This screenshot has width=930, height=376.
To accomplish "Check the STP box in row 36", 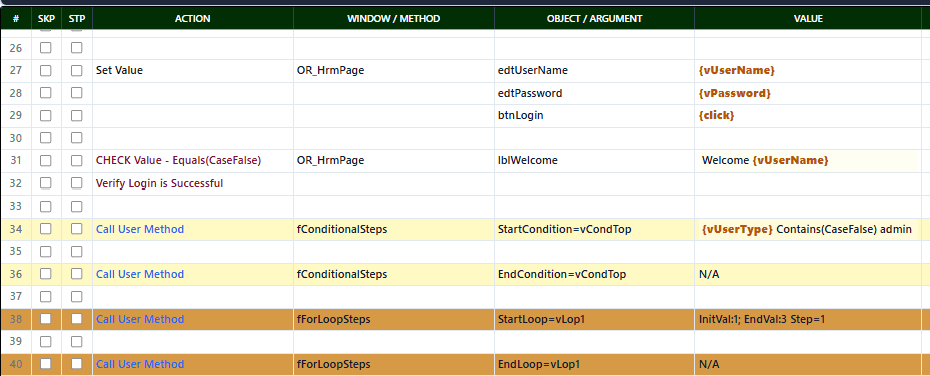I will [x=77, y=274].
